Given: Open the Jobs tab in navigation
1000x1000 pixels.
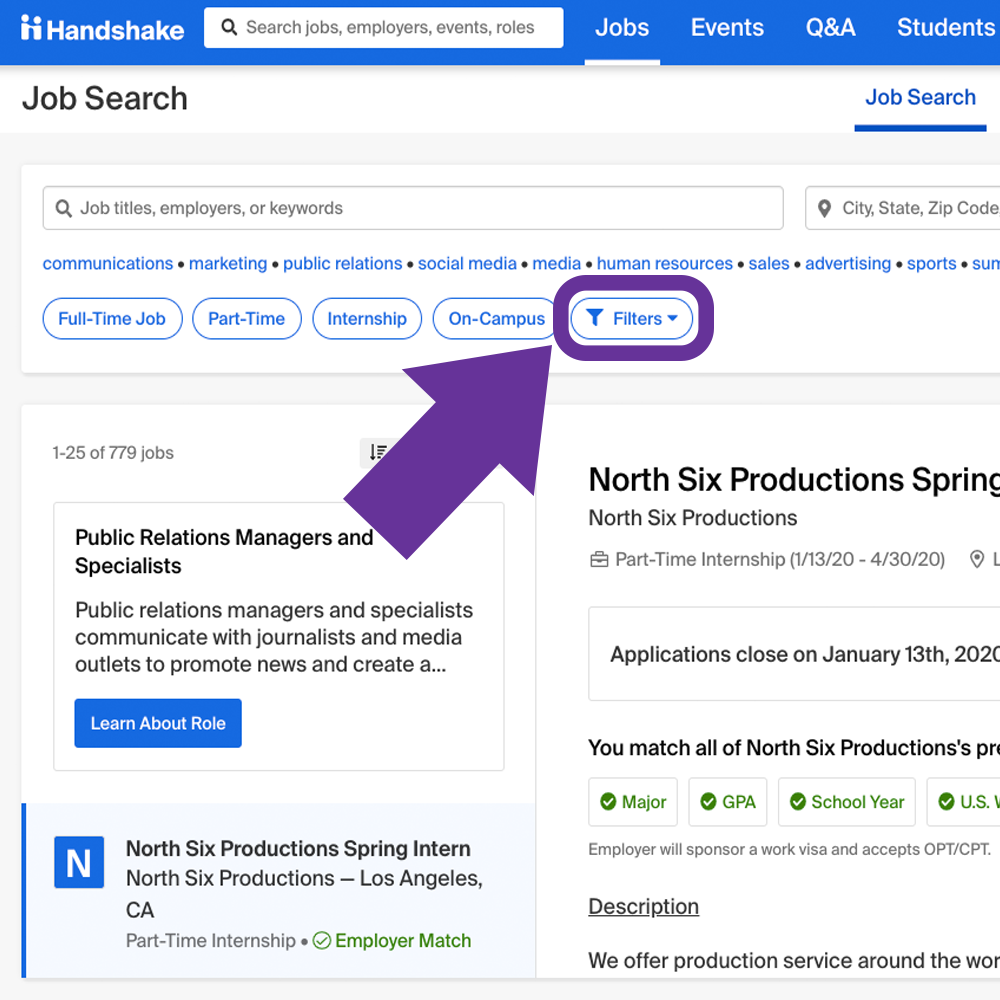Looking at the screenshot, I should tap(622, 27).
